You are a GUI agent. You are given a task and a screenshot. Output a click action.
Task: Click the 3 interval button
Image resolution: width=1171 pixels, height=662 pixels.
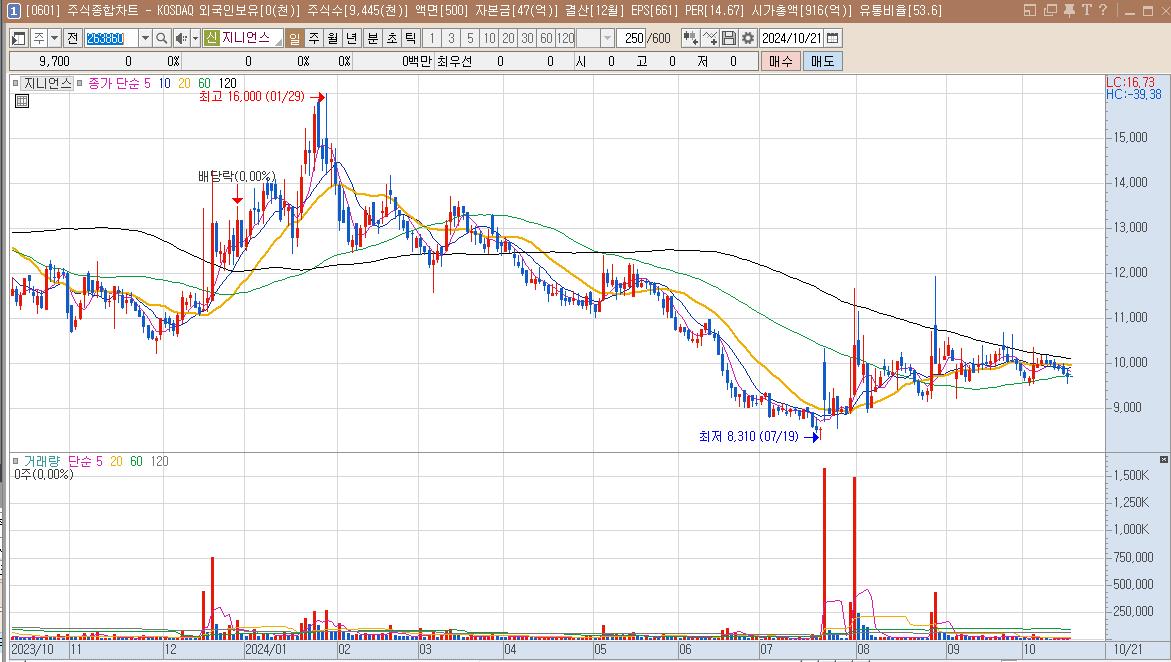[451, 38]
